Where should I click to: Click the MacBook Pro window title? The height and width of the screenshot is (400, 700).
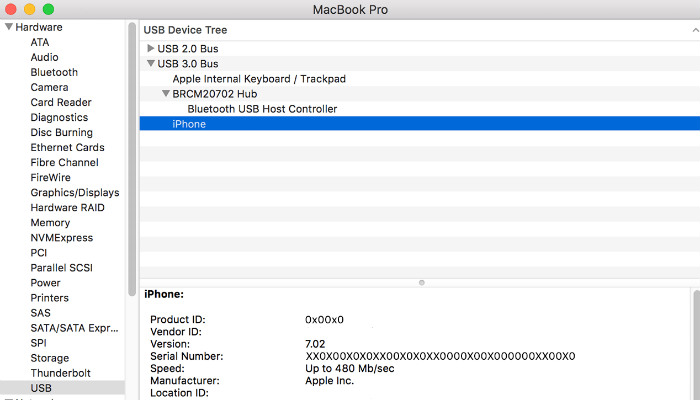350,9
